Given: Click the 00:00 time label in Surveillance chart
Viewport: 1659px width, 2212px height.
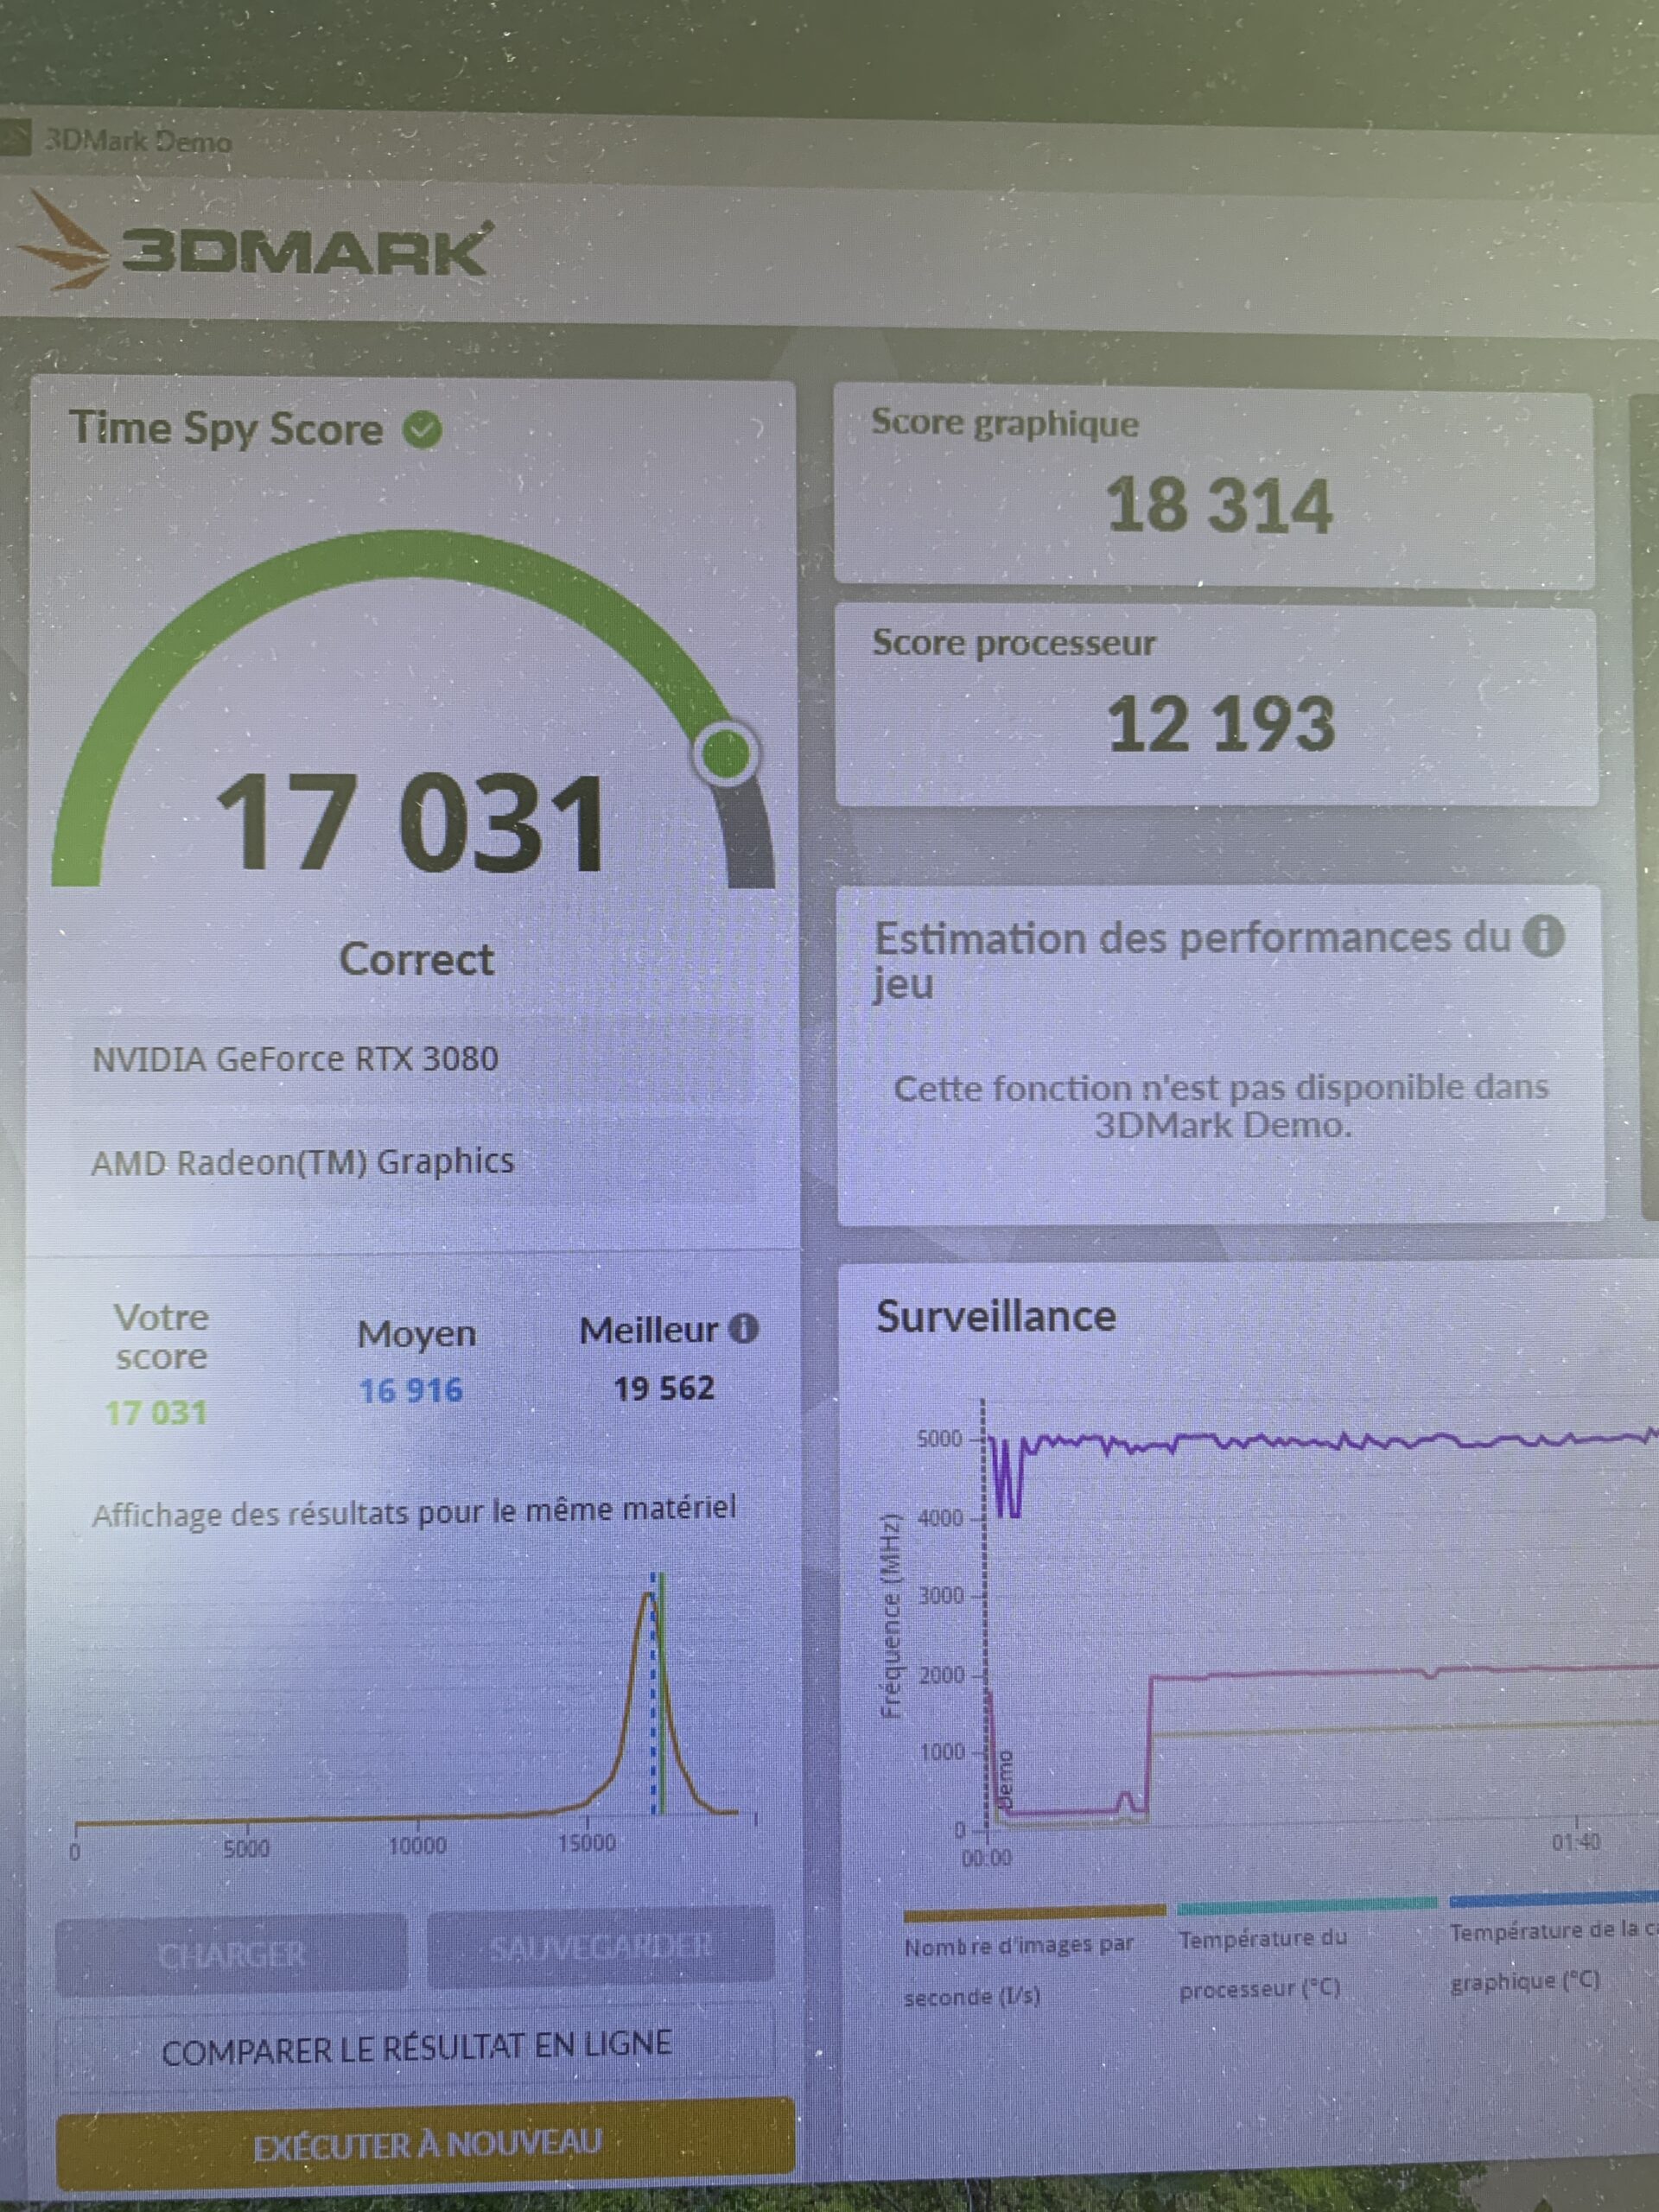Looking at the screenshot, I should click(x=987, y=1858).
